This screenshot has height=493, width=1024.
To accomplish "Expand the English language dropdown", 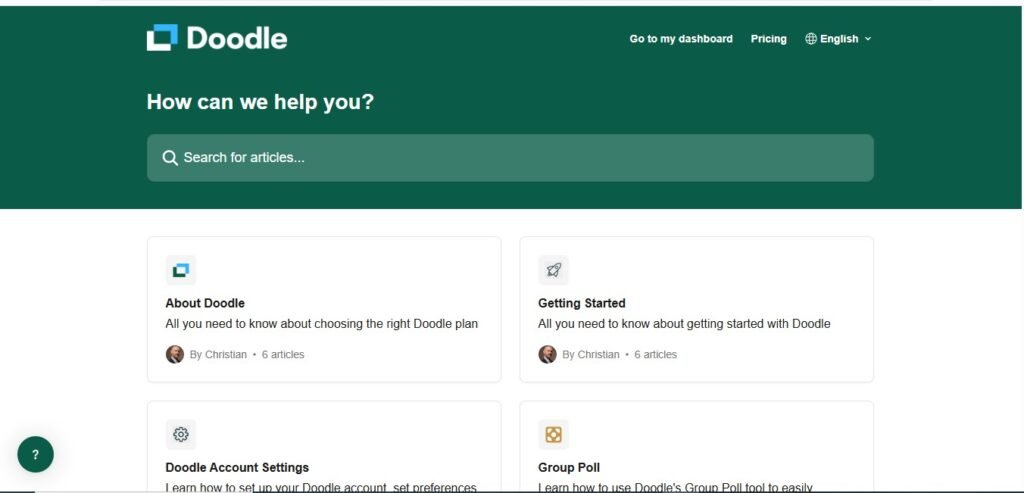I will (x=839, y=39).
